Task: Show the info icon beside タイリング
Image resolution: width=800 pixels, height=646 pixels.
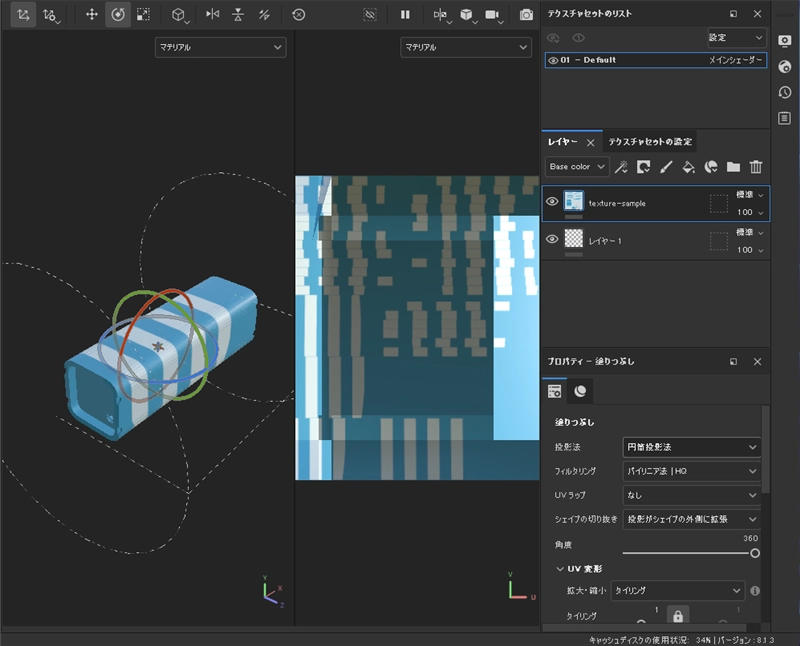Action: tap(755, 590)
